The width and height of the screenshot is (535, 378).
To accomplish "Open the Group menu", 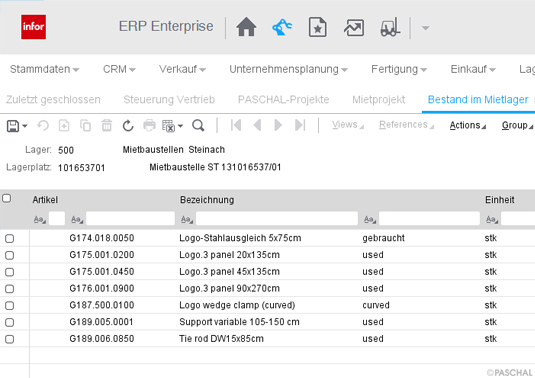I will (x=517, y=126).
